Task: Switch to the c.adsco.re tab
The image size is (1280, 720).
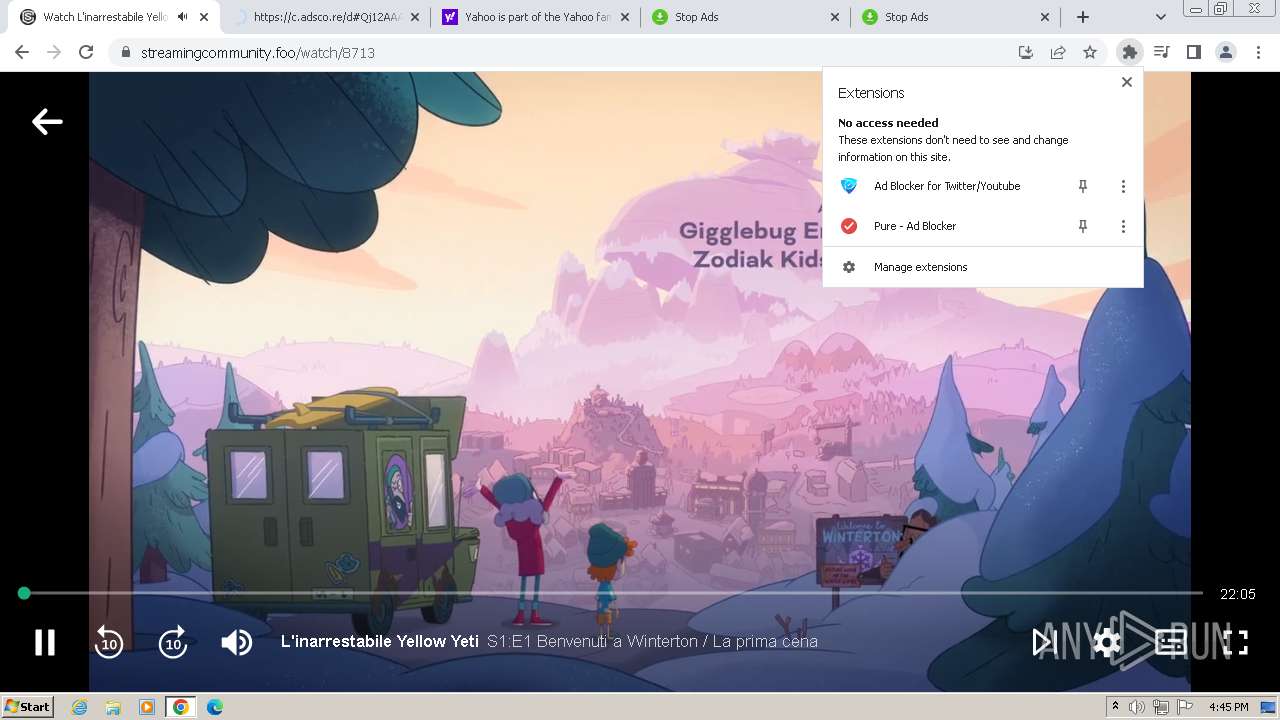Action: click(x=326, y=17)
